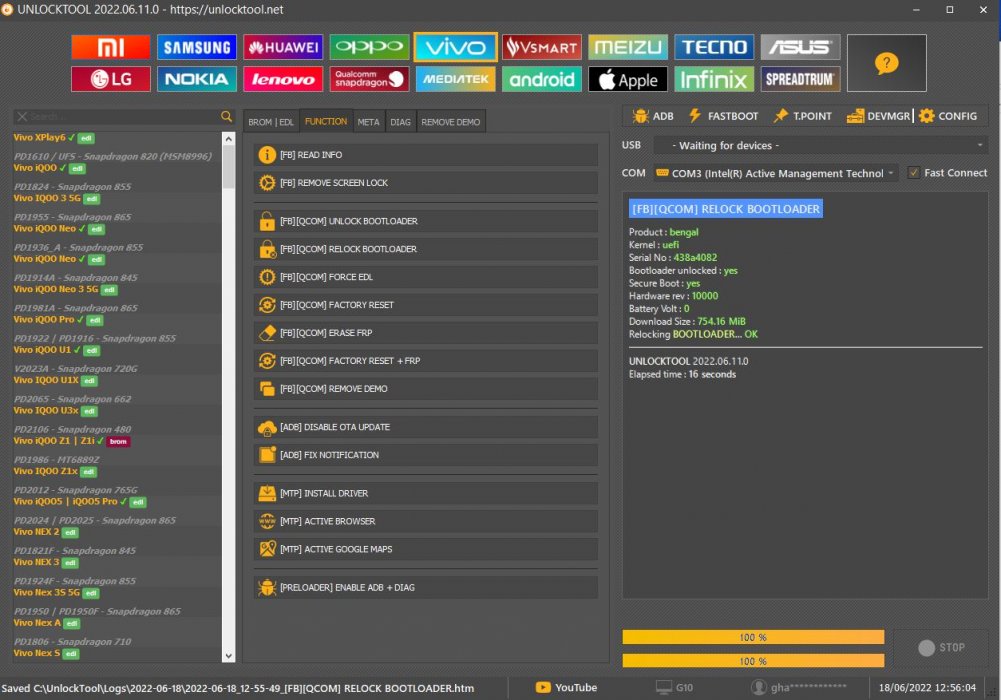Select the Infinix brand logo
The image size is (1001, 700).
point(714,79)
